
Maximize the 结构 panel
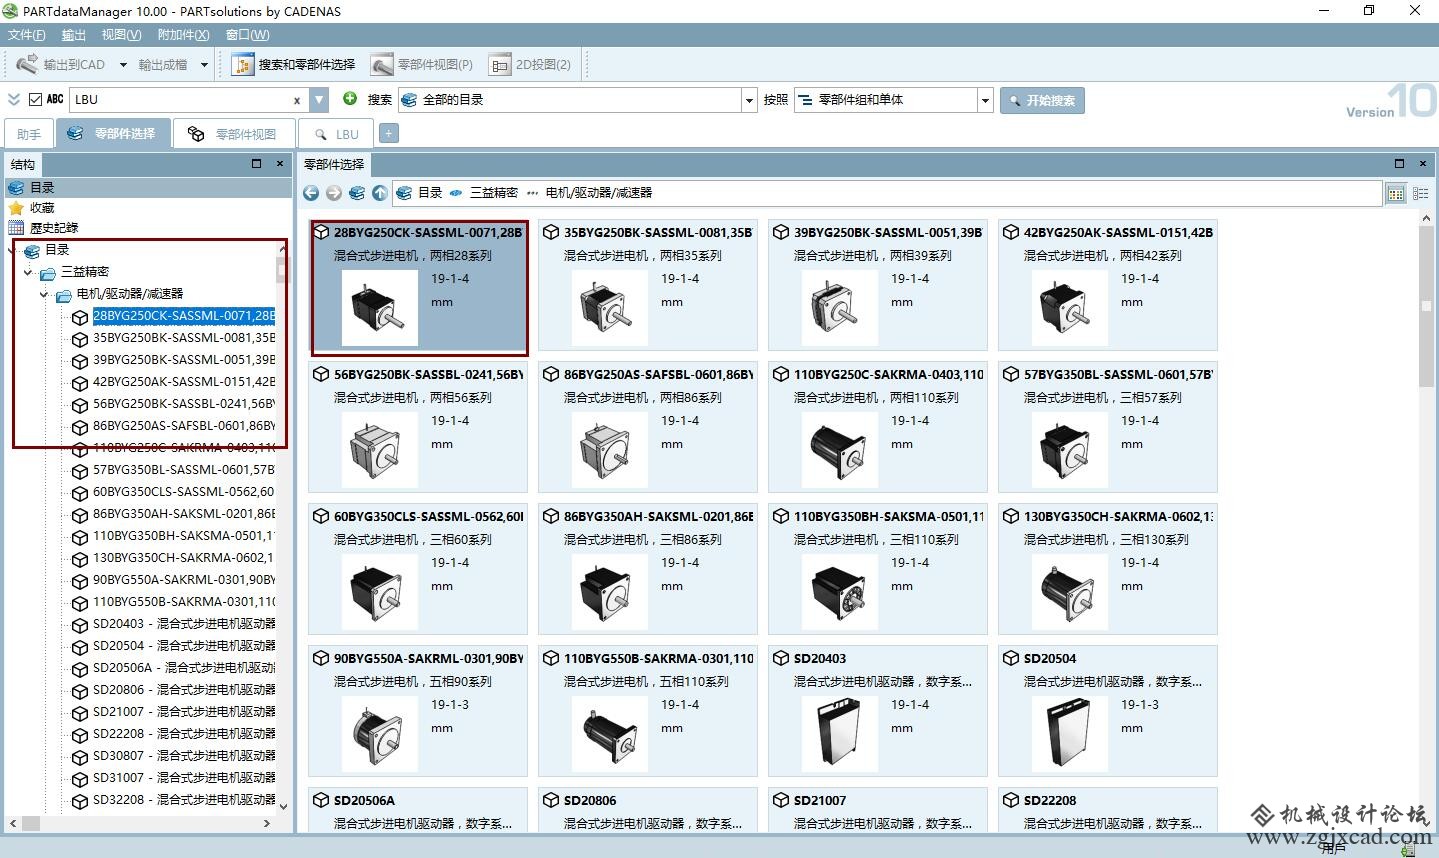[x=256, y=163]
